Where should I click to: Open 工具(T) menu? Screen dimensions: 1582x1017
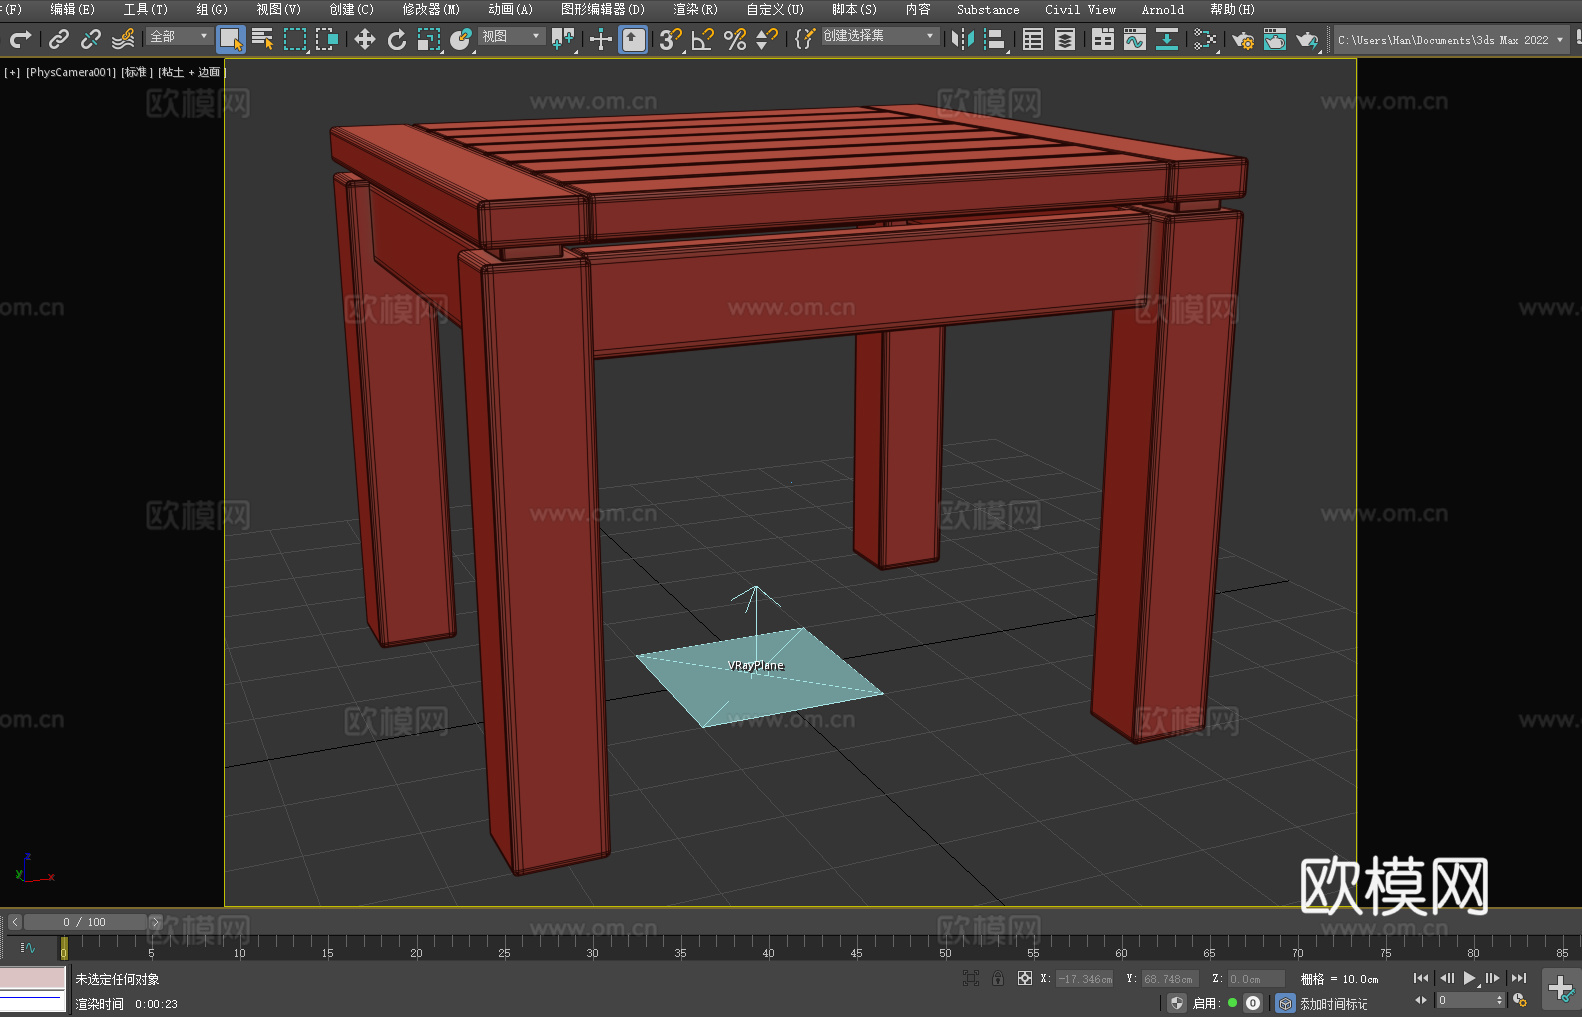pos(145,9)
